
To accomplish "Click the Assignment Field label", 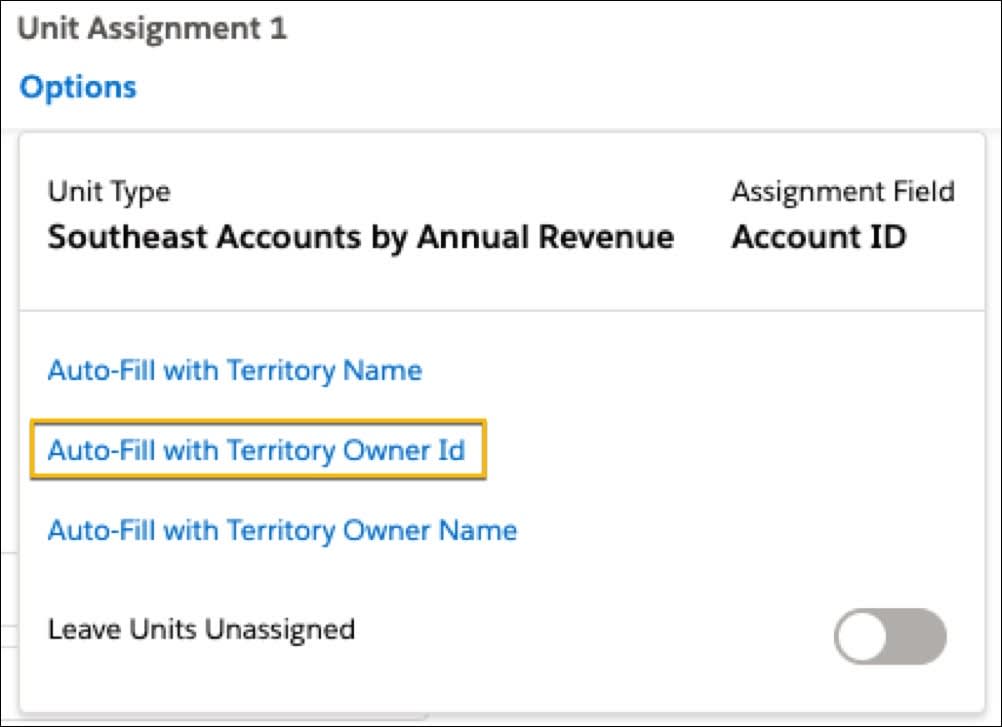I will tap(843, 192).
